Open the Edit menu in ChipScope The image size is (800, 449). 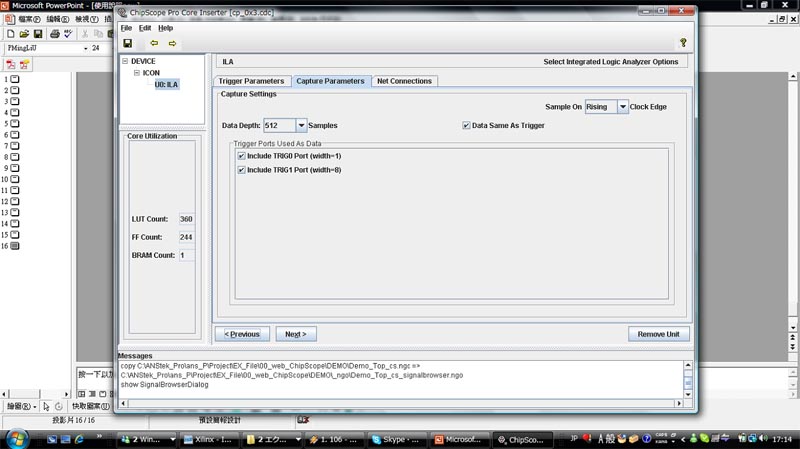point(145,28)
